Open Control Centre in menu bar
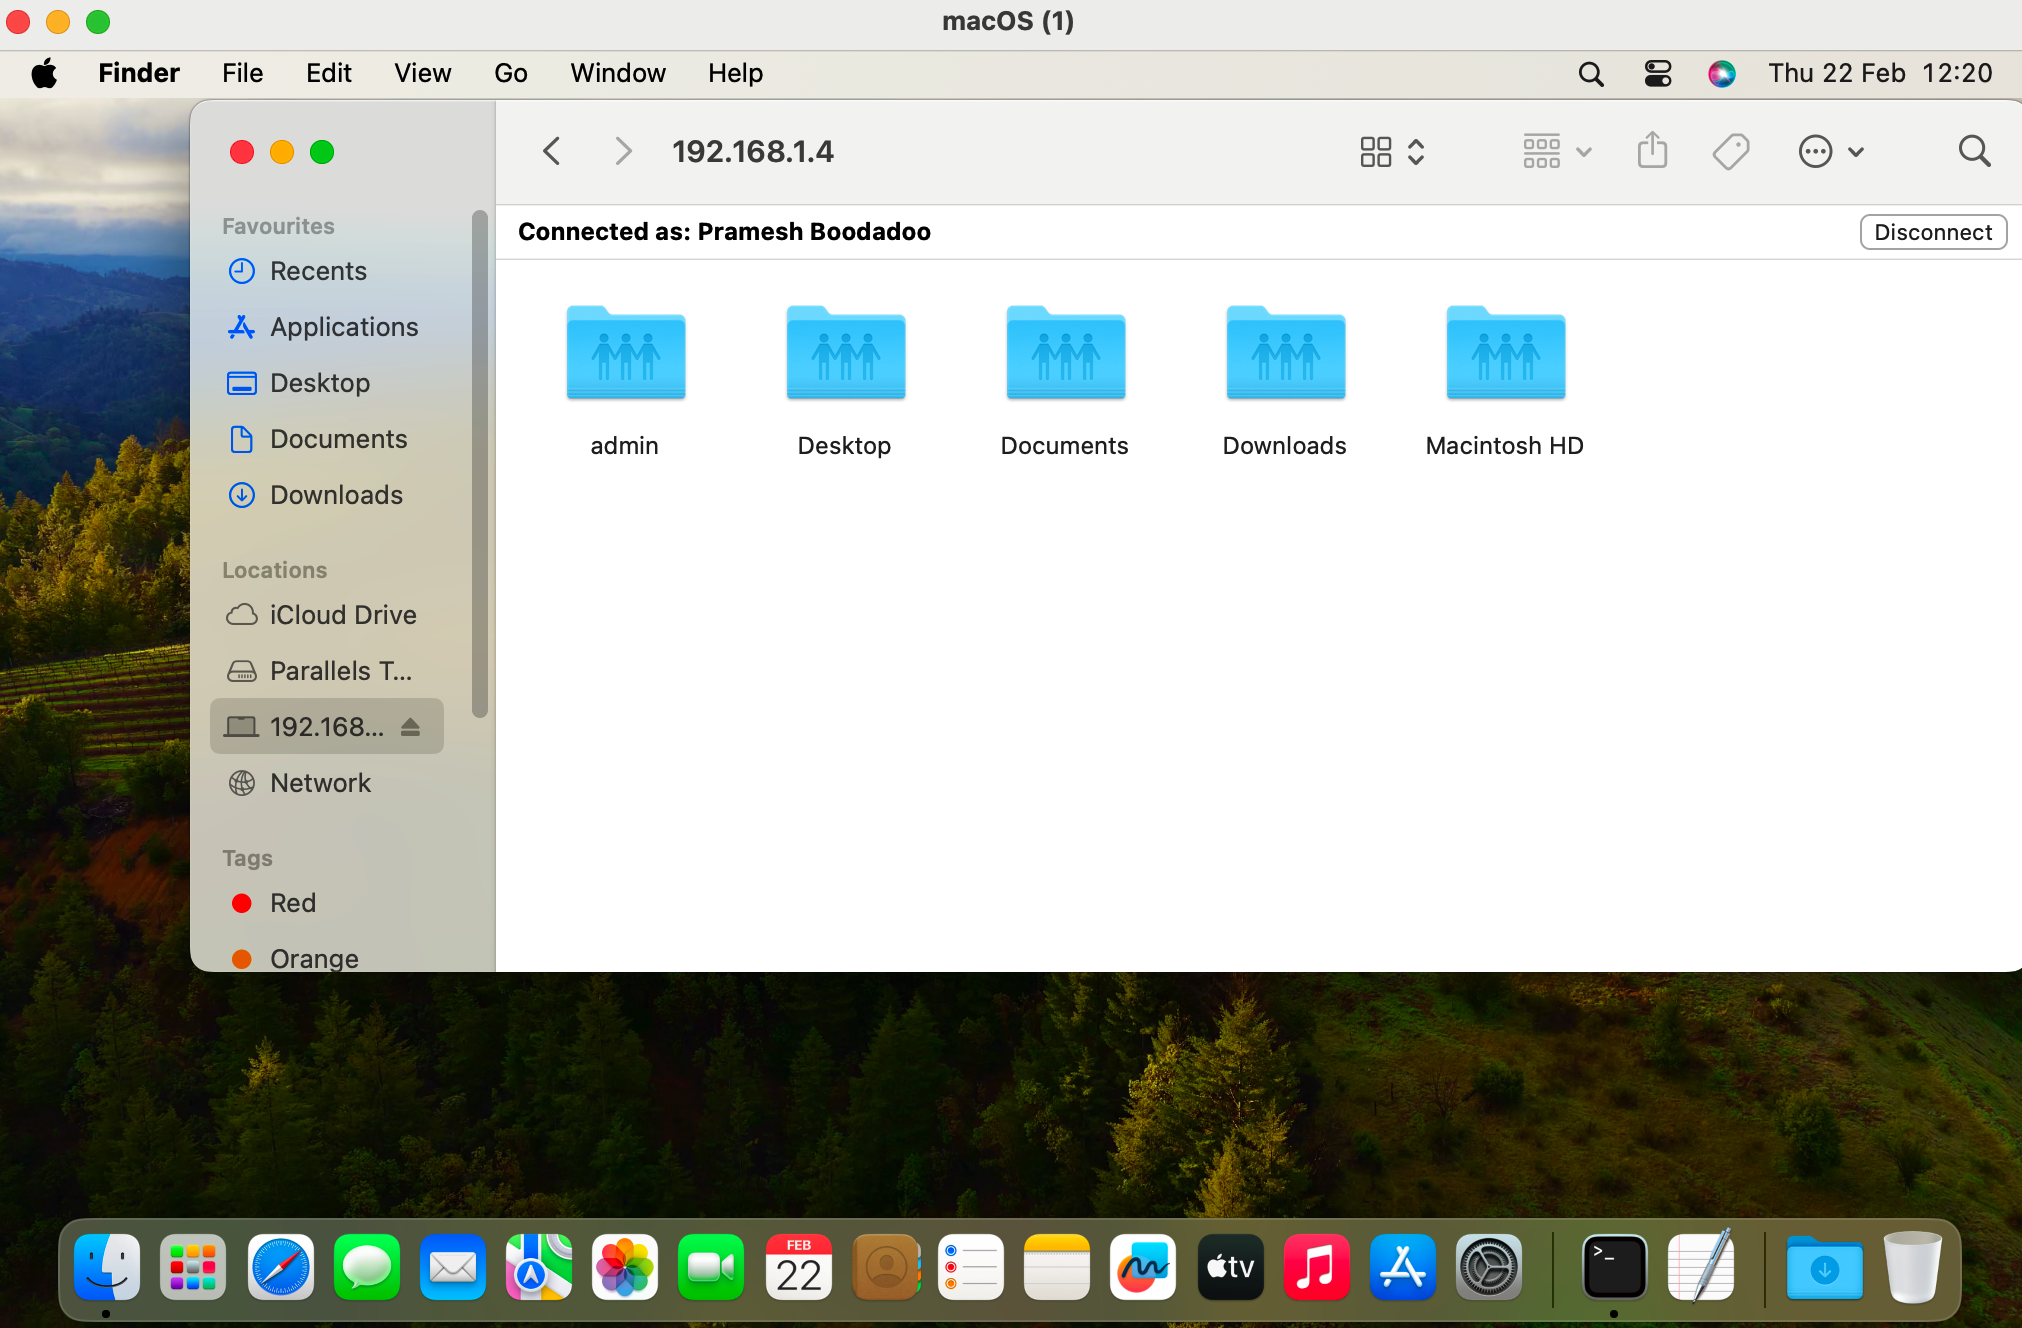2022x1328 pixels. tap(1657, 73)
